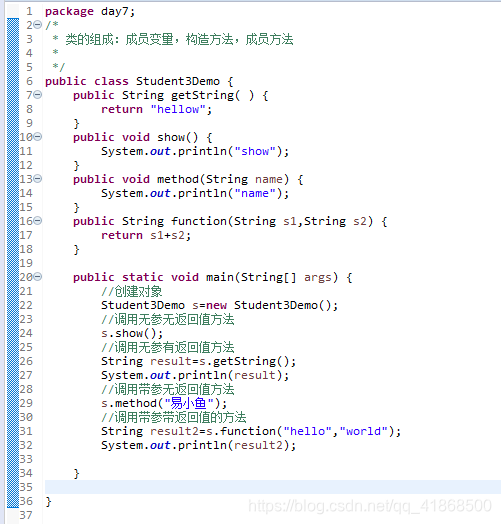The height and width of the screenshot is (524, 501).
Task: Click line number 1 in the gutter
Action: [29, 11]
